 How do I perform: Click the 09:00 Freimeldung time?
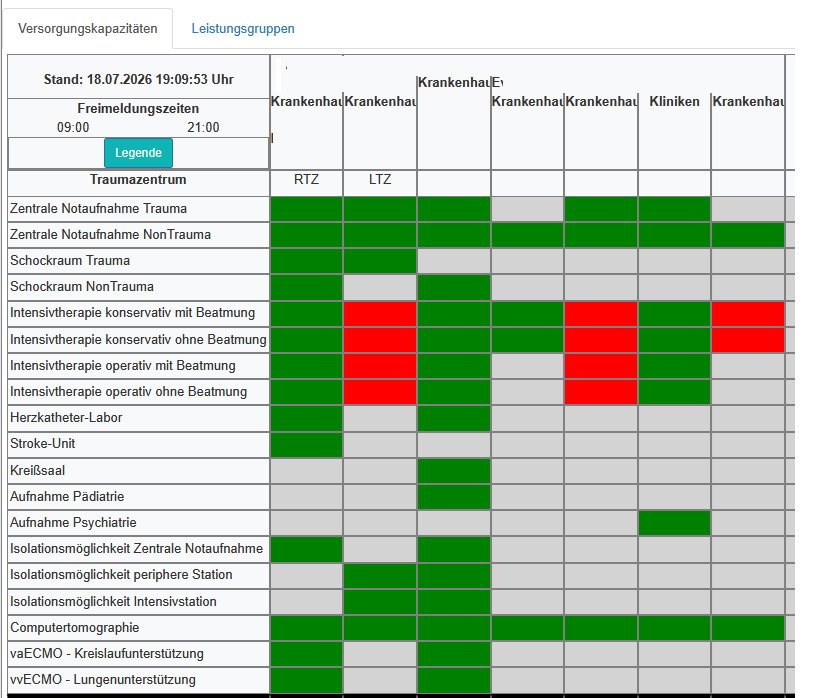(x=73, y=127)
